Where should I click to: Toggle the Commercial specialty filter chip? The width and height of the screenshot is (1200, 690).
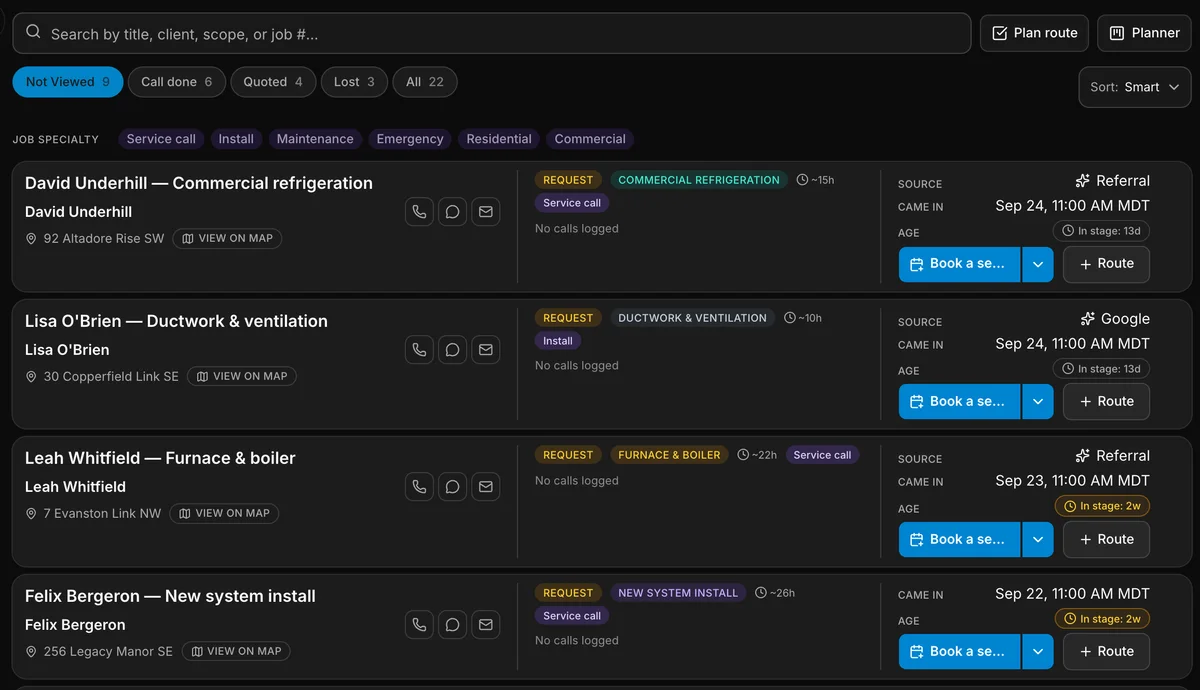(590, 139)
